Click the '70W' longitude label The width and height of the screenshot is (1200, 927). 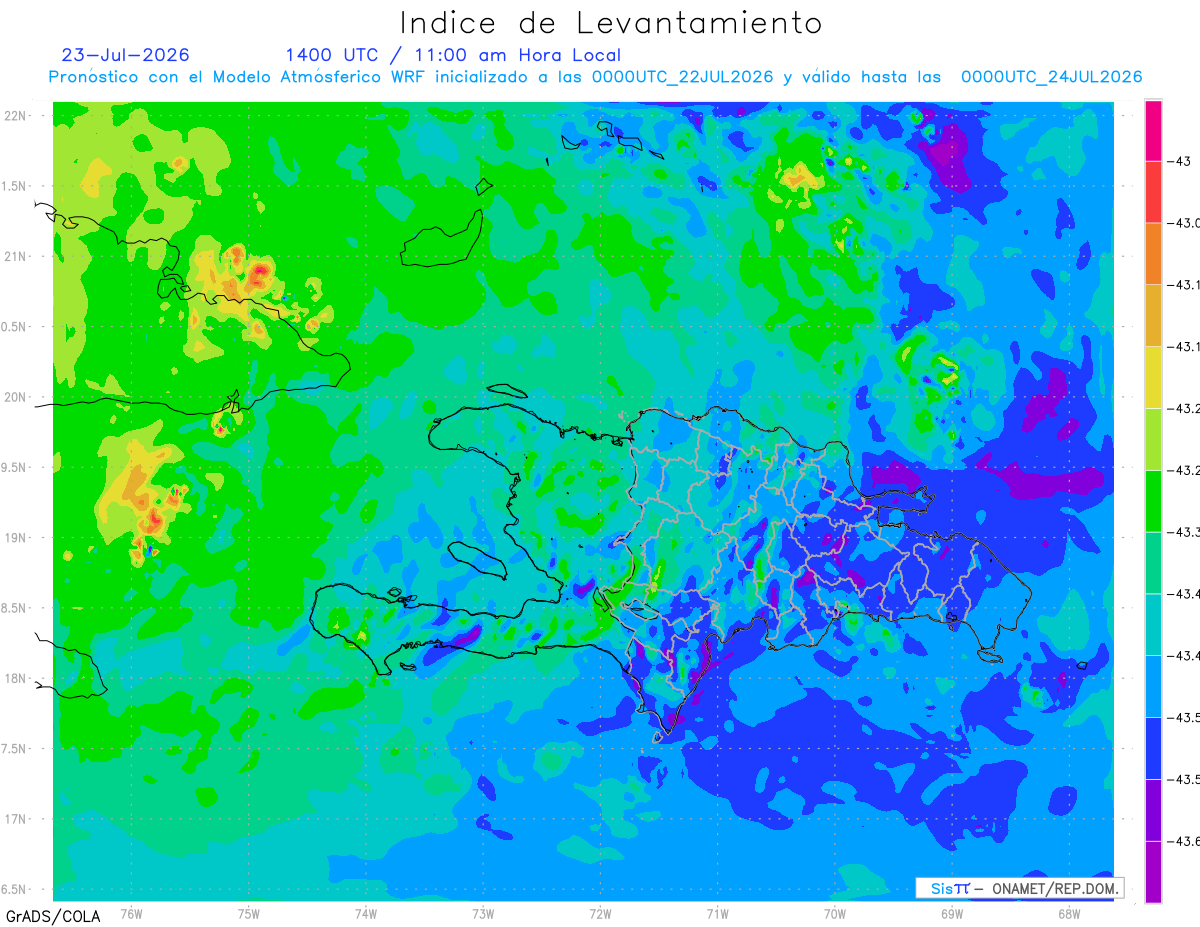[x=835, y=914]
